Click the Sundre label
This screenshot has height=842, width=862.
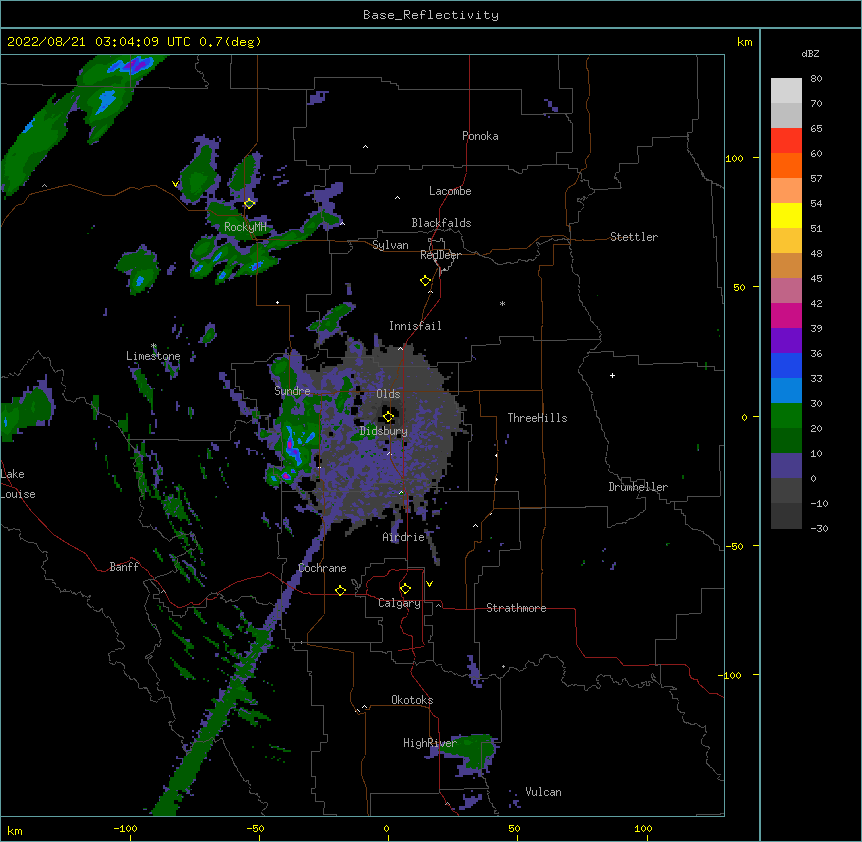(x=292, y=391)
